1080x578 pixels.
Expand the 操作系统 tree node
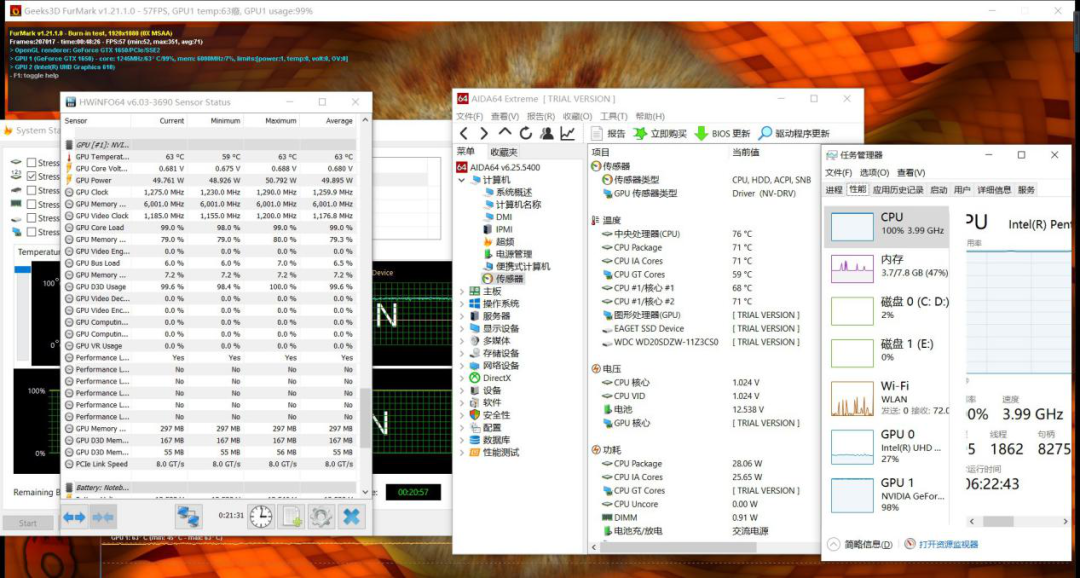(461, 304)
